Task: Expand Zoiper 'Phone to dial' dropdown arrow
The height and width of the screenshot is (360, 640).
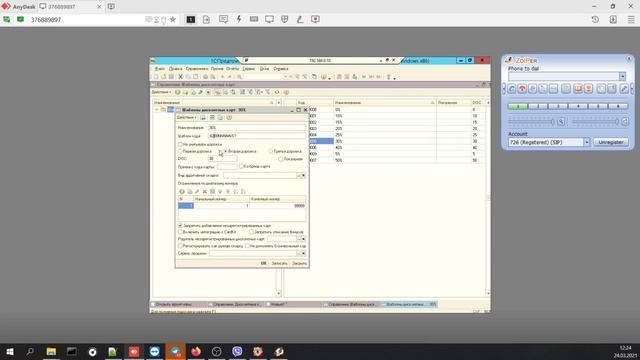Action: point(622,76)
